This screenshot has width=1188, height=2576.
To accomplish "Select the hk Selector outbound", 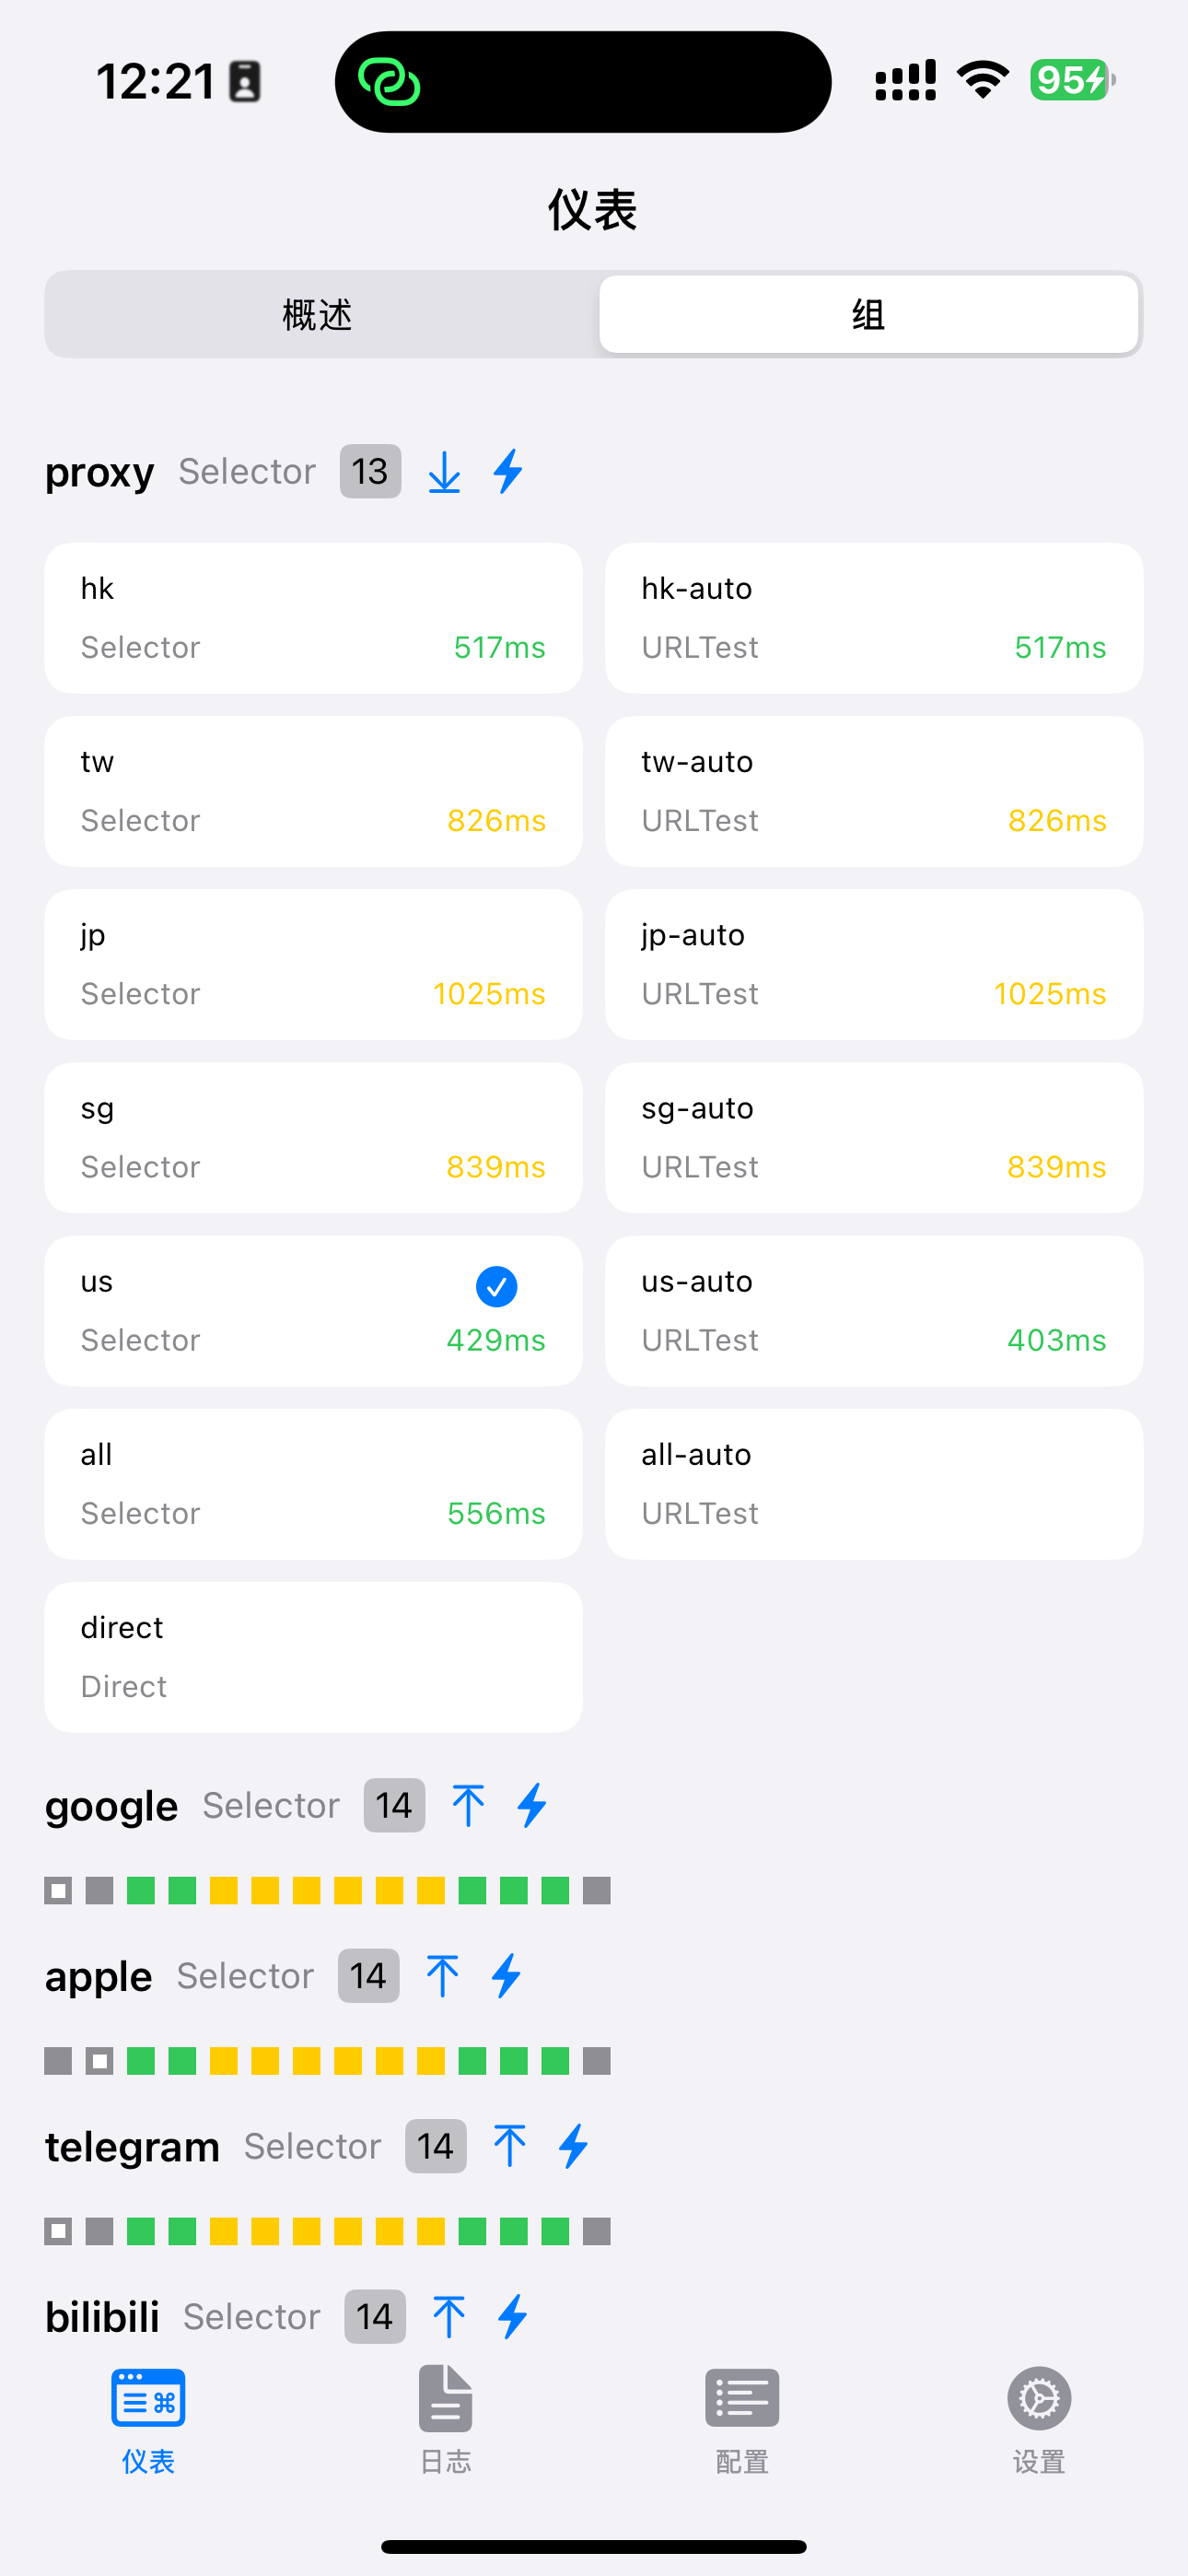I will [x=313, y=618].
